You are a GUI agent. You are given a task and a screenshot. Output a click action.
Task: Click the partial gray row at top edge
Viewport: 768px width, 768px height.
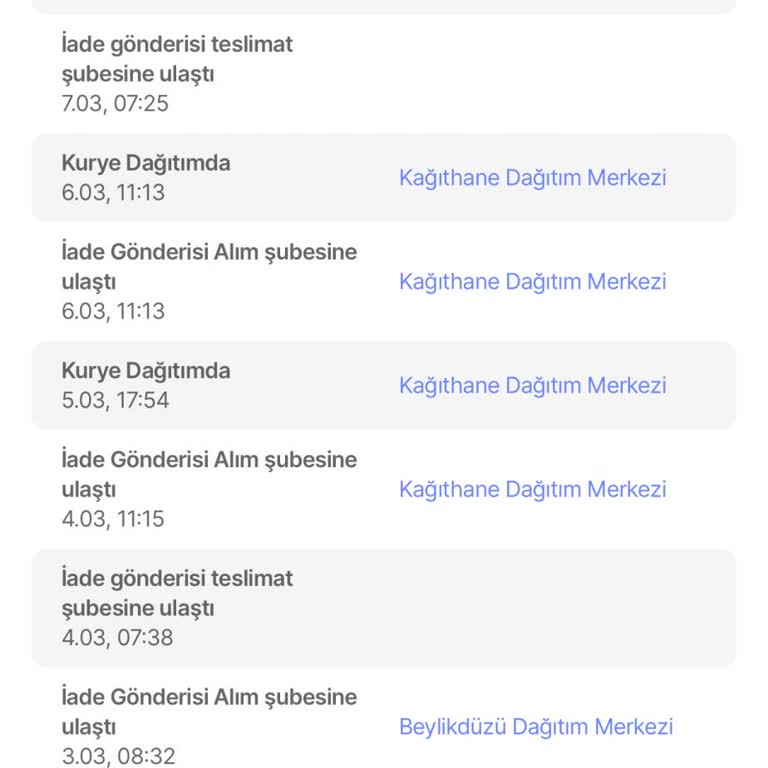[x=384, y=6]
